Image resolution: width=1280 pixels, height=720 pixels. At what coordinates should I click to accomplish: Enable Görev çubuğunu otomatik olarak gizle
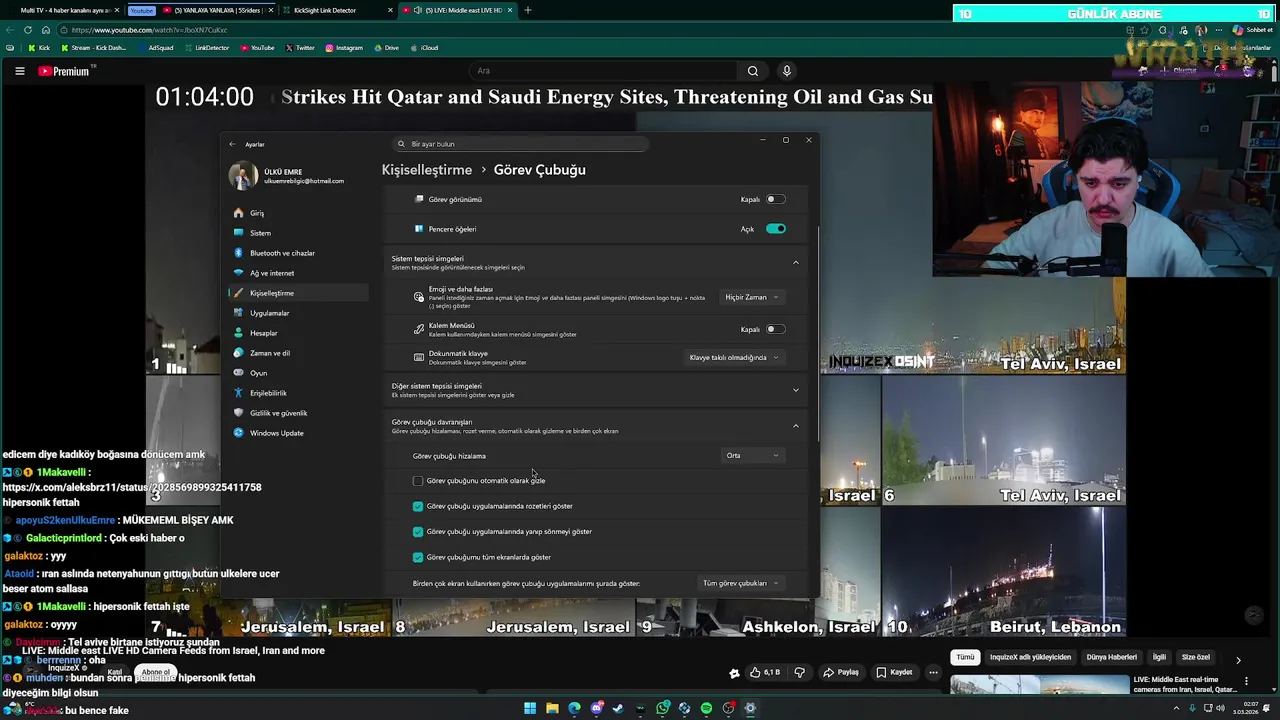(418, 481)
